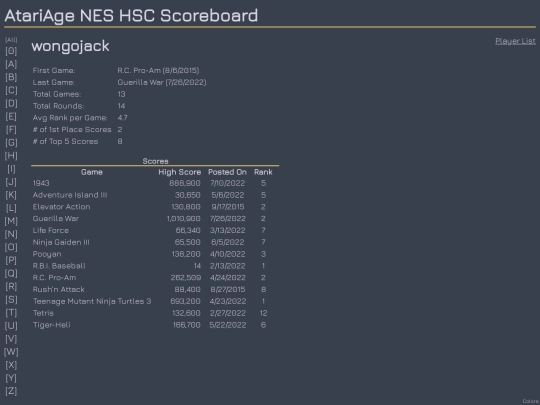Open the Pooyan game entry
540x405 pixels.
(x=47, y=254)
